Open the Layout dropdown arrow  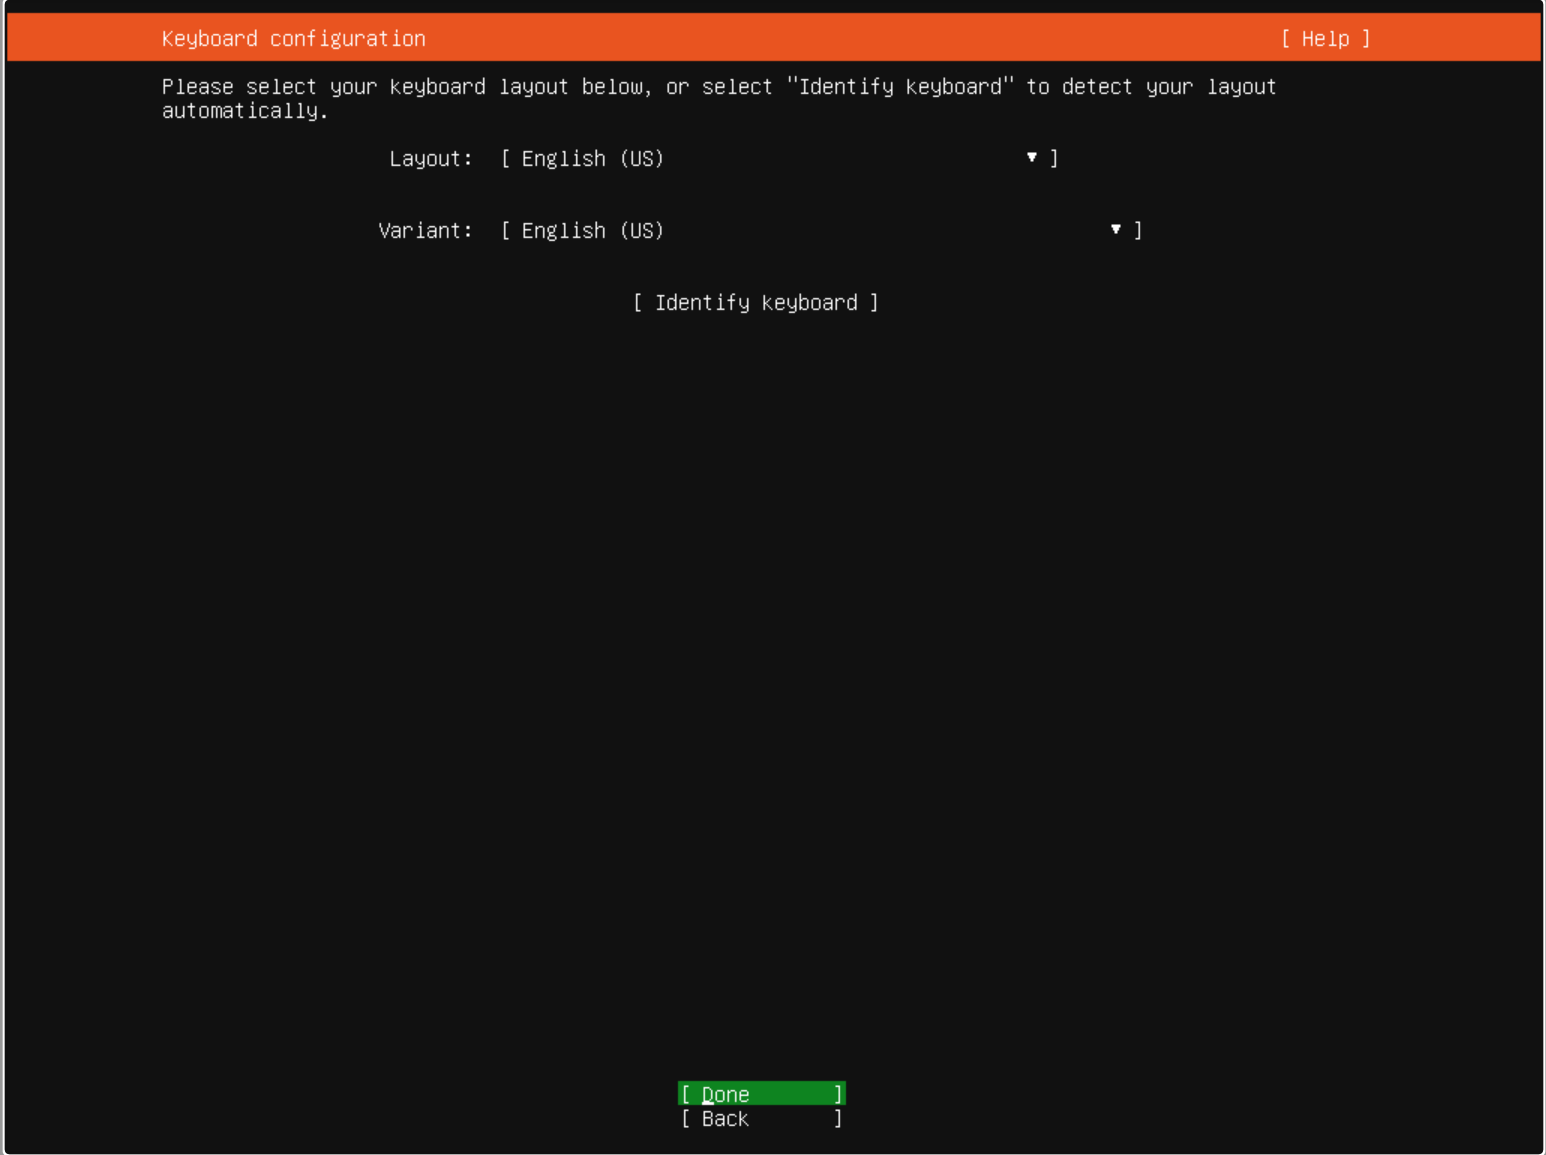[x=1031, y=158]
